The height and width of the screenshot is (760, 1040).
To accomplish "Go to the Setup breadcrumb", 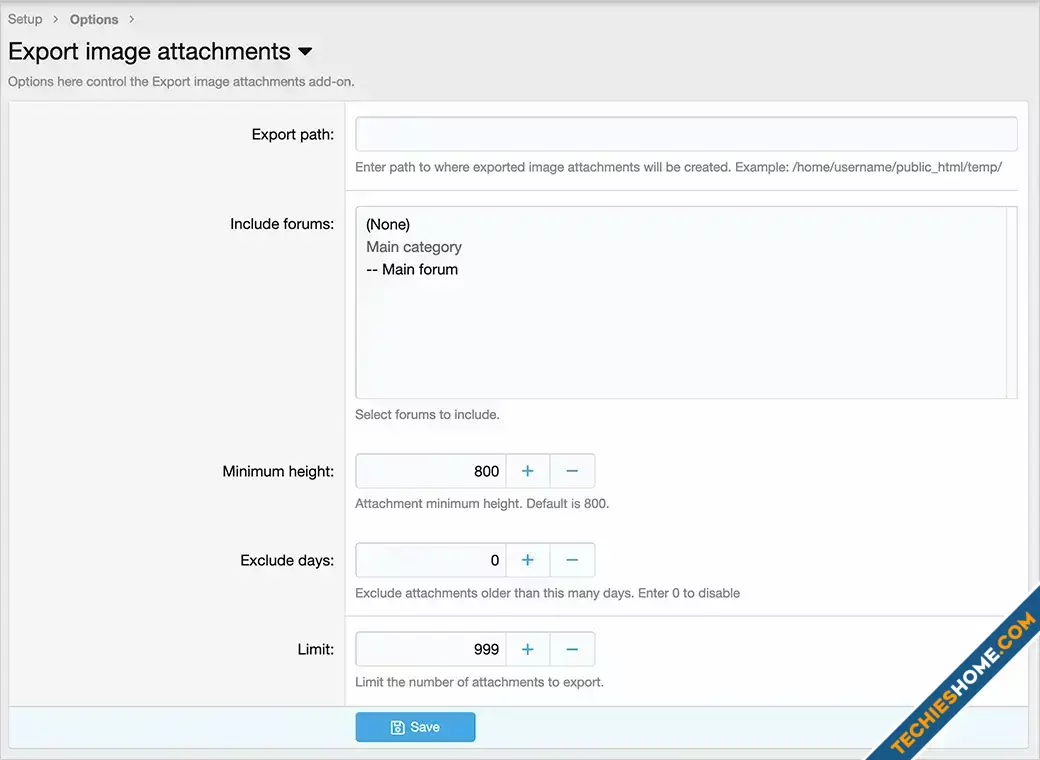I will click(x=25, y=19).
